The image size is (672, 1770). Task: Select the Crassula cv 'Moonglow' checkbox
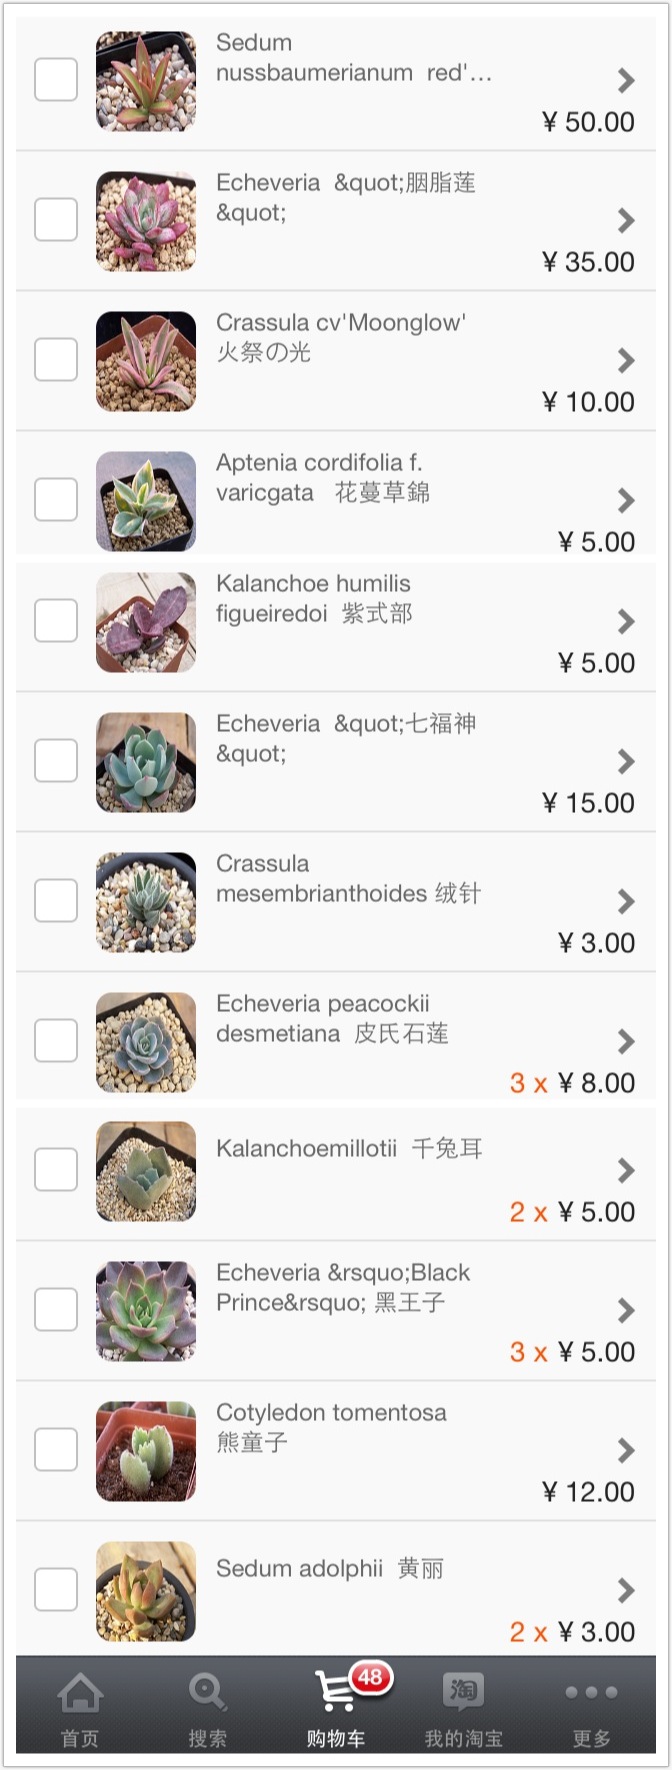[56, 360]
